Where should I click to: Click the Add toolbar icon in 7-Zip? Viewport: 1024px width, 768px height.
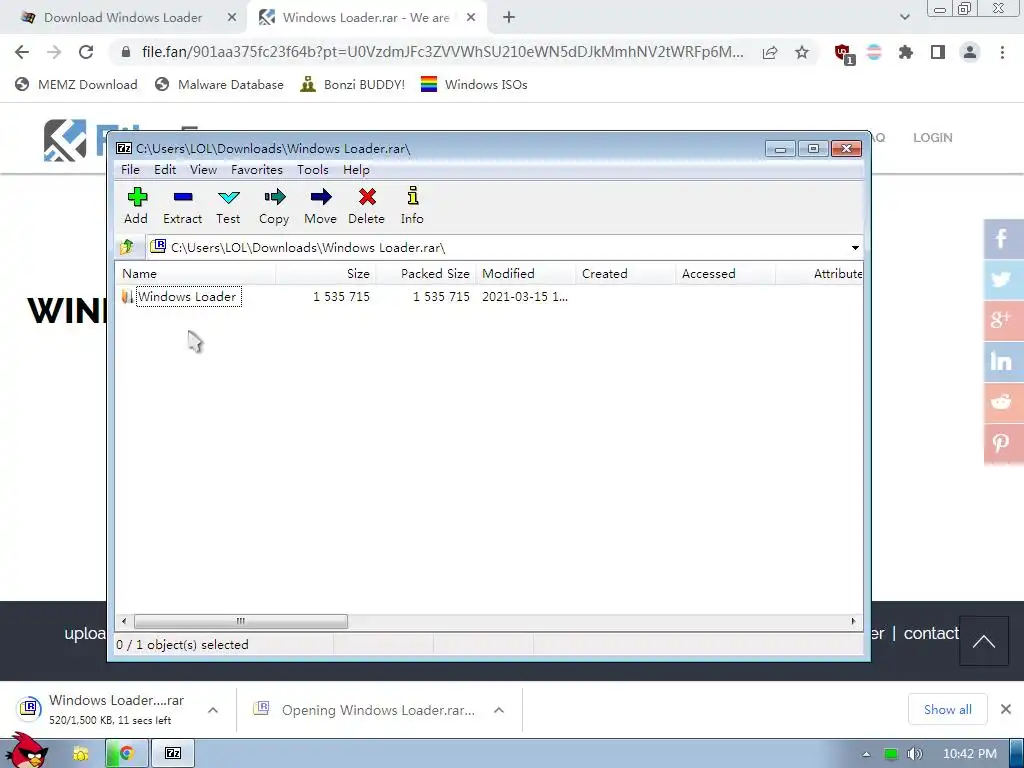(136, 205)
